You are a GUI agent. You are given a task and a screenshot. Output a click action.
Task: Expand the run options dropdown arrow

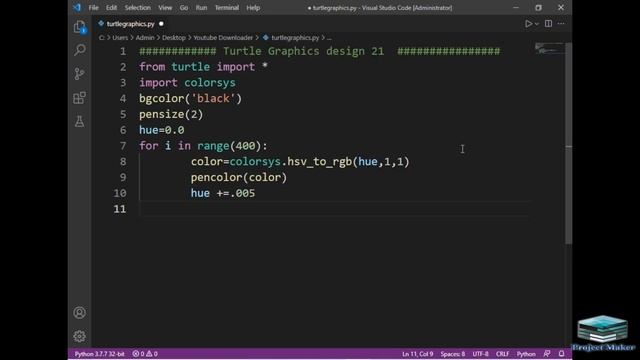(537, 24)
